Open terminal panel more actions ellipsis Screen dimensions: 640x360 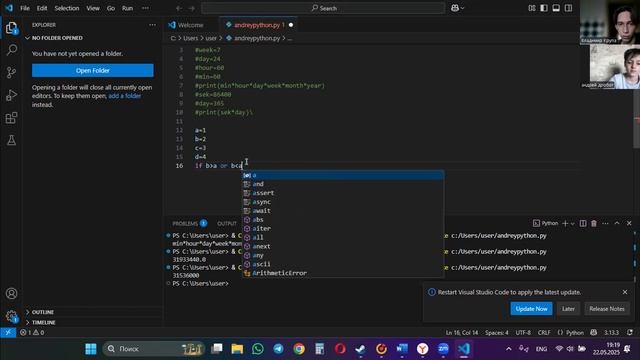[x=605, y=223]
